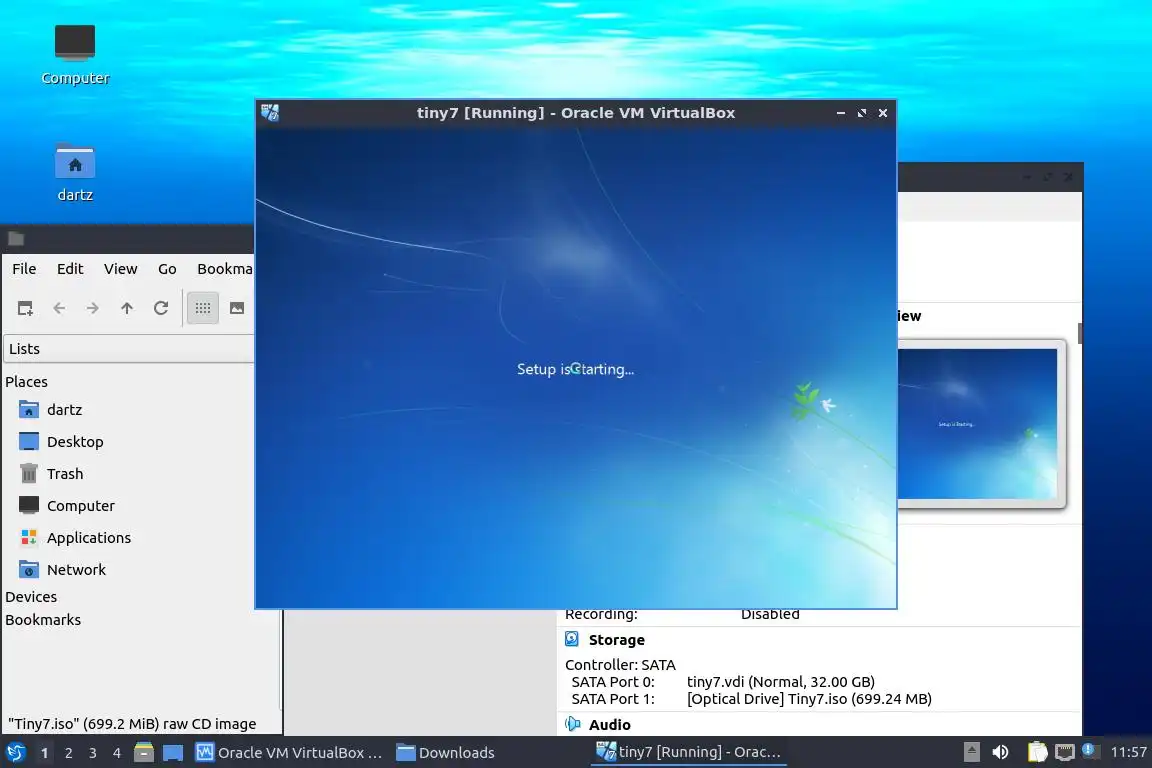Switch to workspace 2
The width and height of the screenshot is (1152, 768).
[x=69, y=753]
